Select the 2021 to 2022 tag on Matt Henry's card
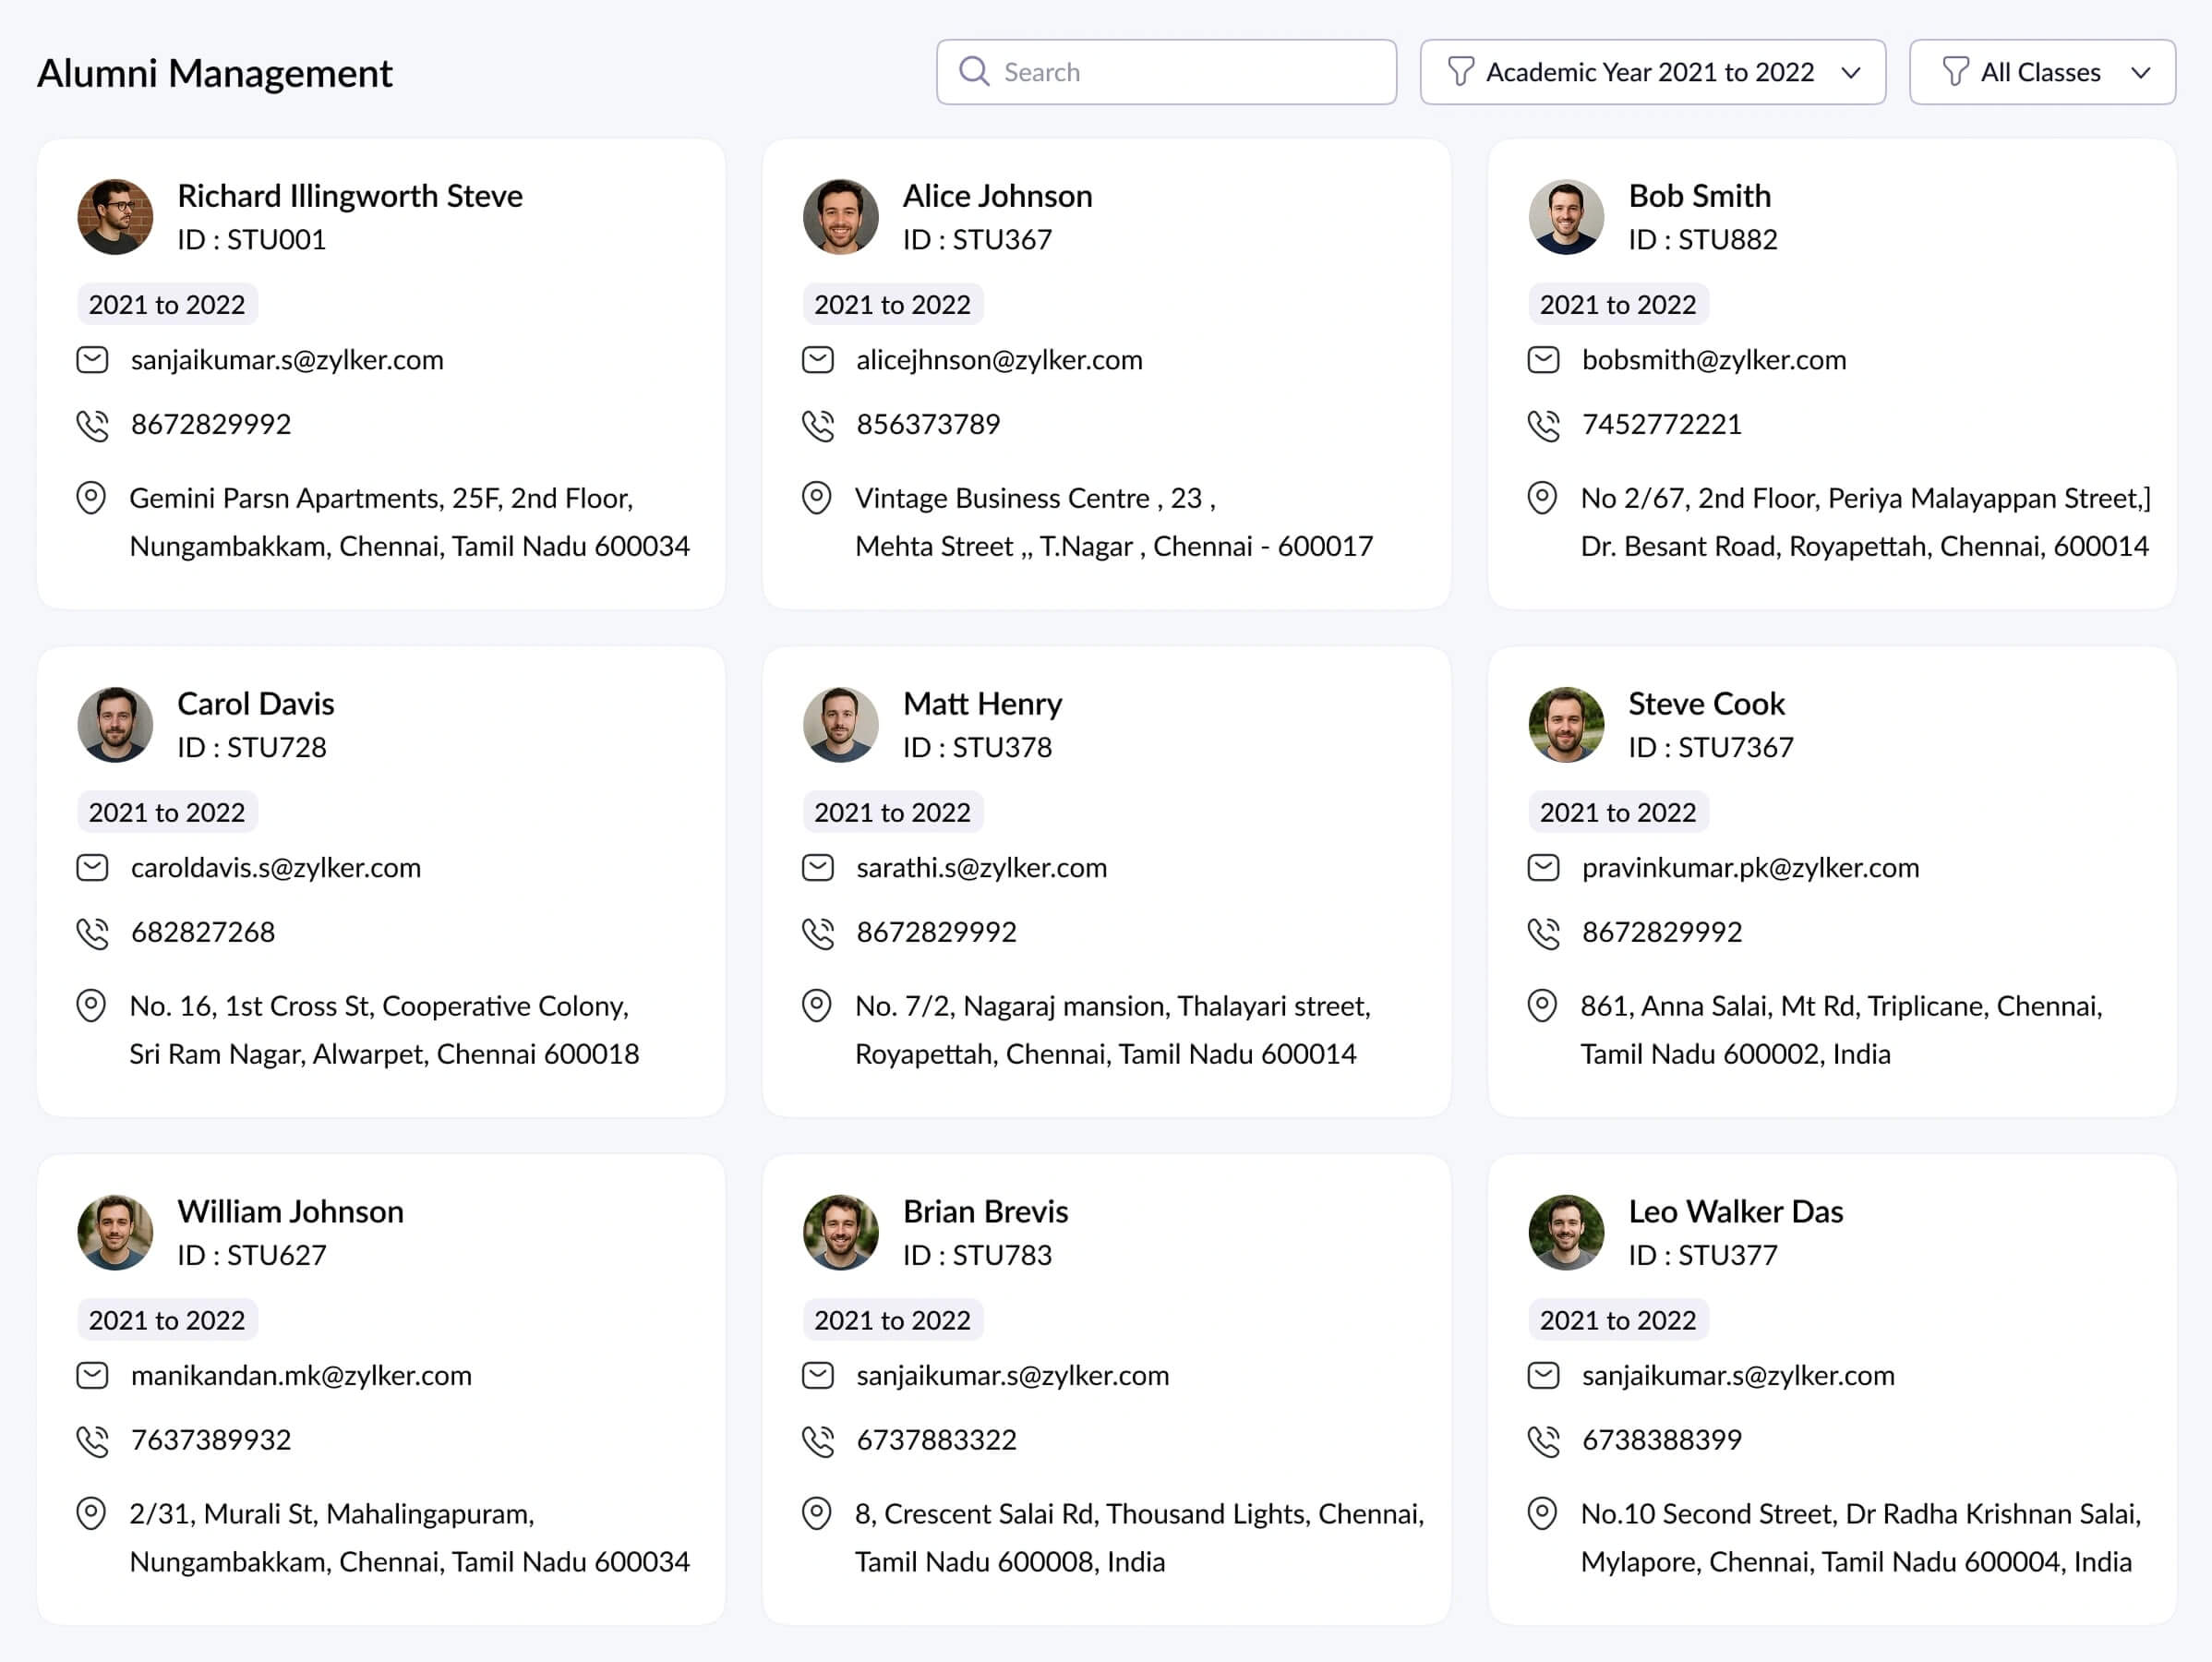Screen dimensions: 2212x1662 tap(892, 813)
